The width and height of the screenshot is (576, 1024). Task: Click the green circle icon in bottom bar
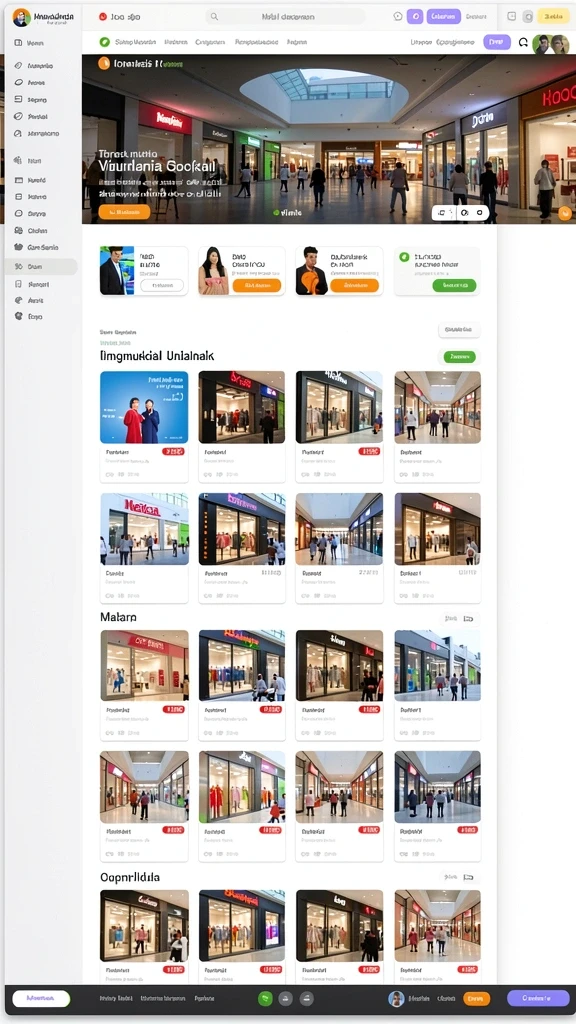(x=265, y=999)
